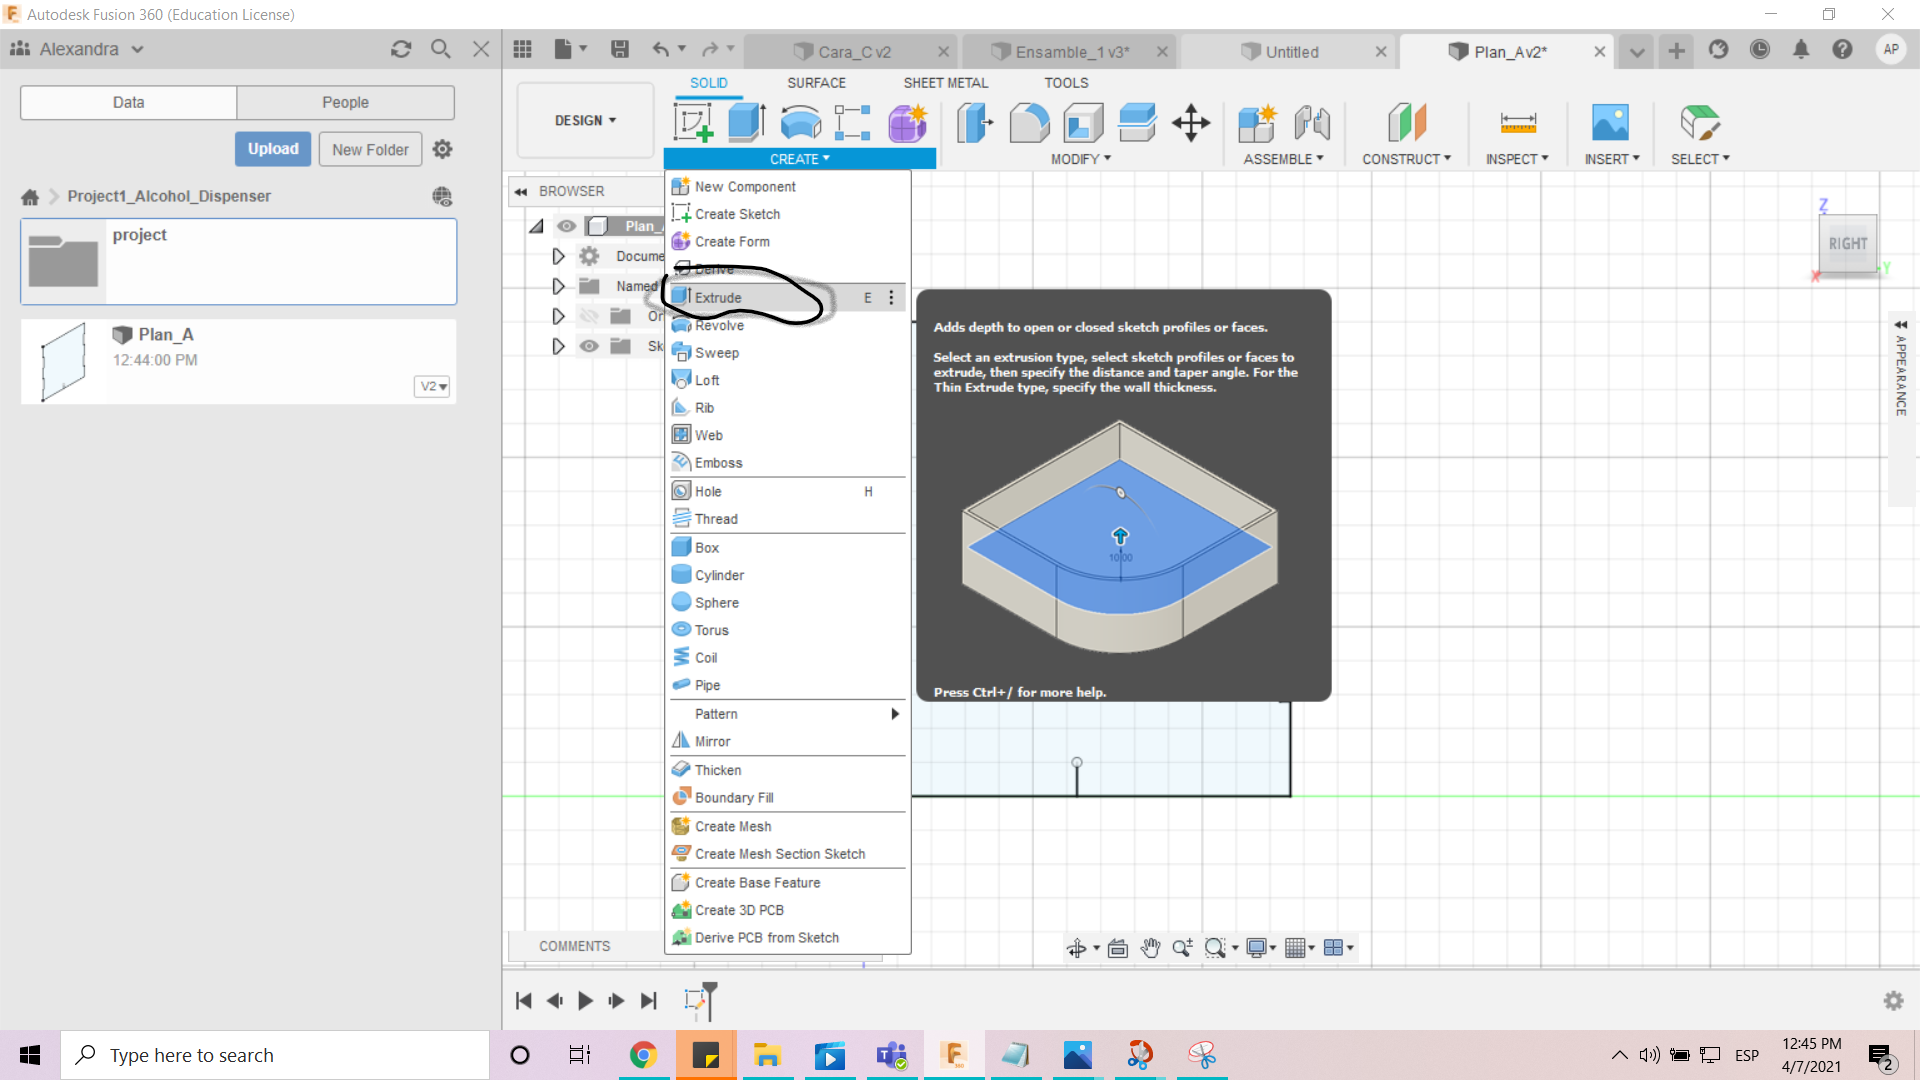Open the Insert image tool icon
This screenshot has width=1920, height=1080.
(x=1610, y=123)
